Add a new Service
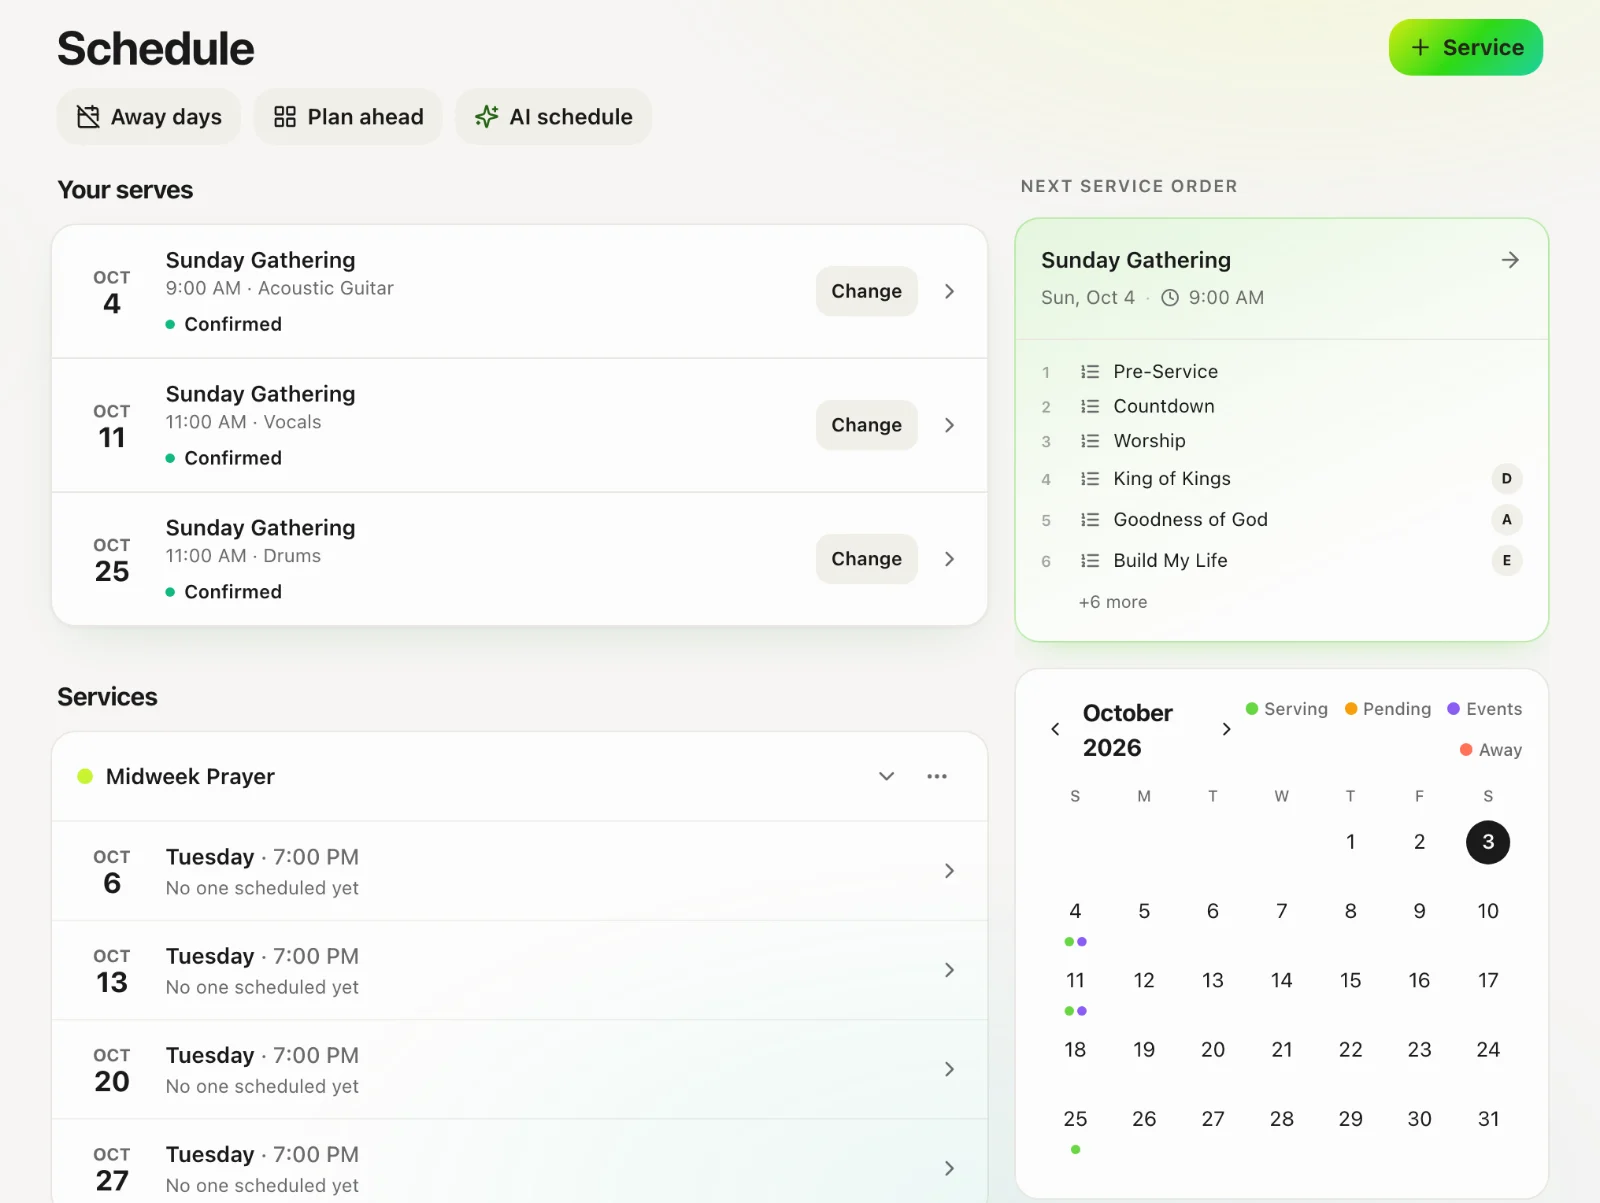Screen dimensions: 1600x1203 [x=1466, y=47]
